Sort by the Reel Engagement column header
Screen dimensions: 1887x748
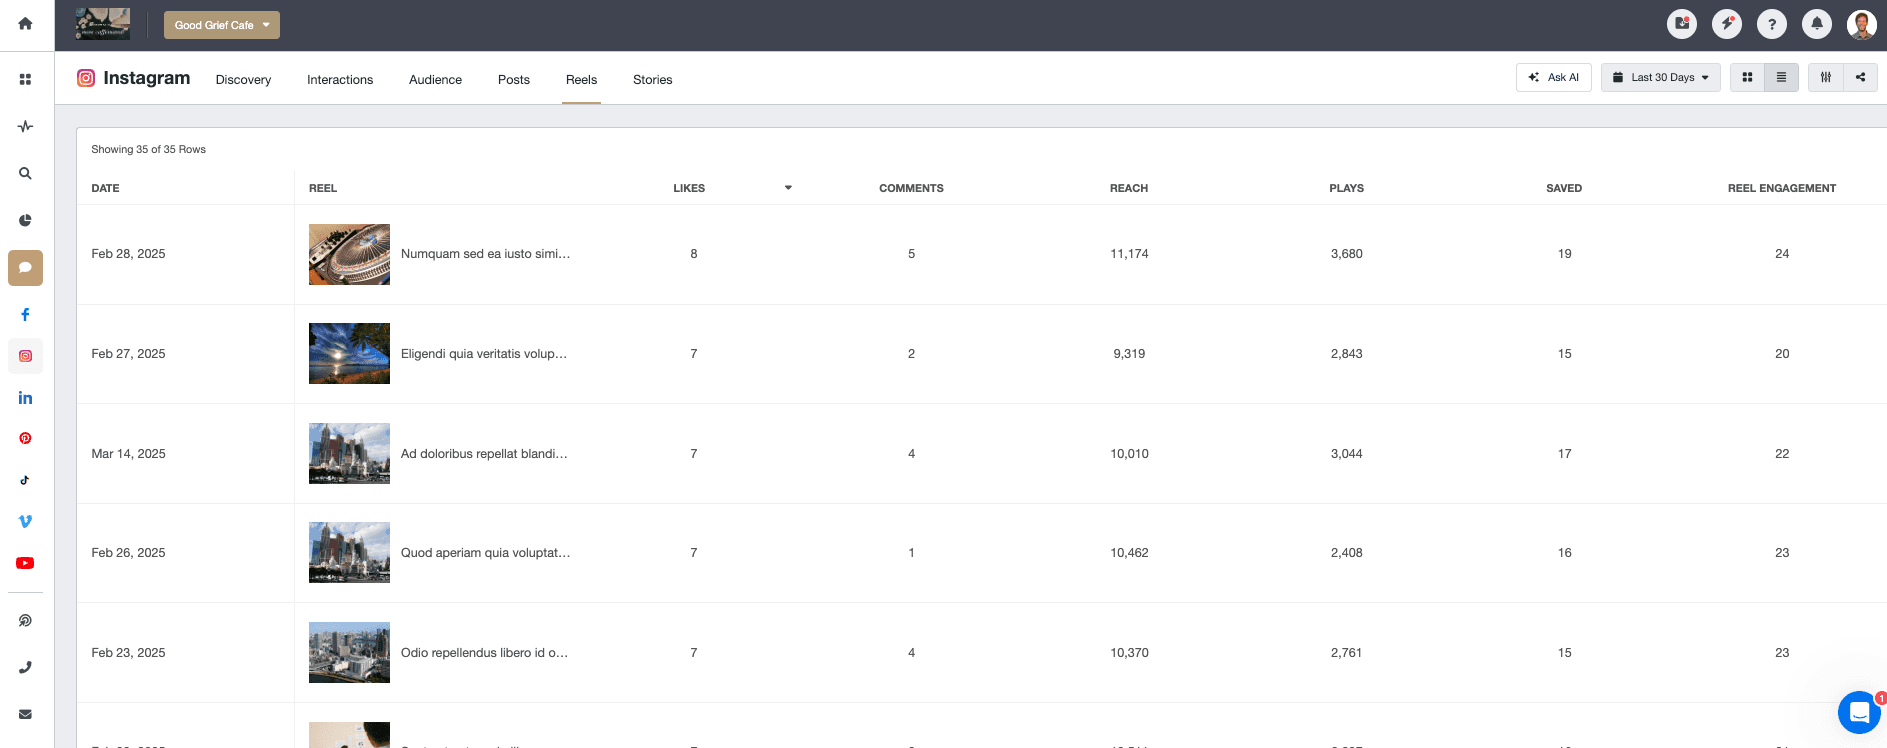[1782, 188]
